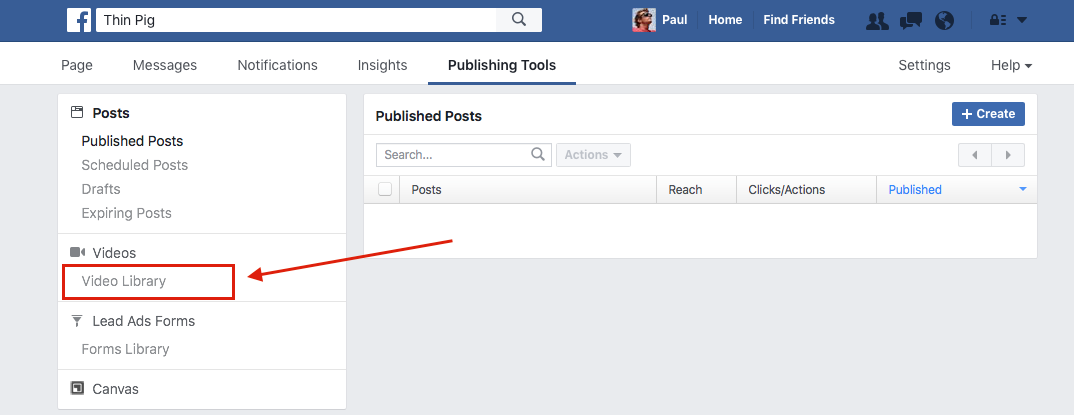Click the Reach column header
1074x415 pixels.
[x=697, y=190]
